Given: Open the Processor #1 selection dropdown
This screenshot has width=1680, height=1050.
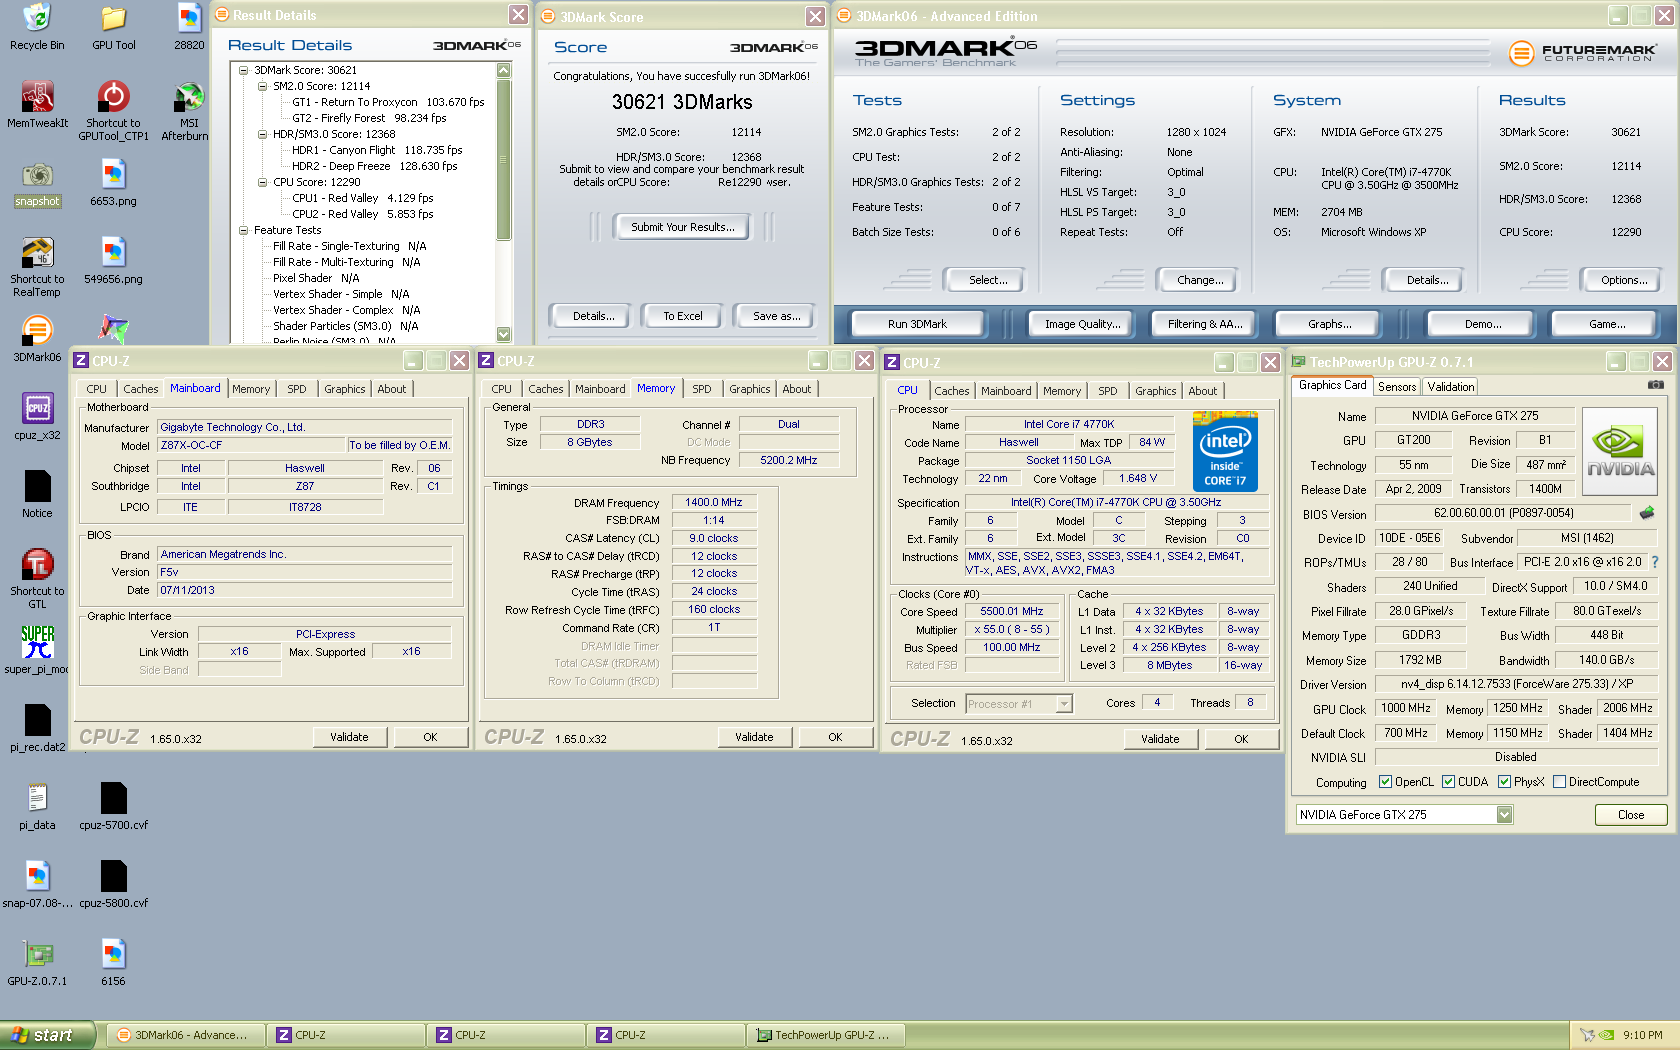Looking at the screenshot, I should (x=1064, y=704).
